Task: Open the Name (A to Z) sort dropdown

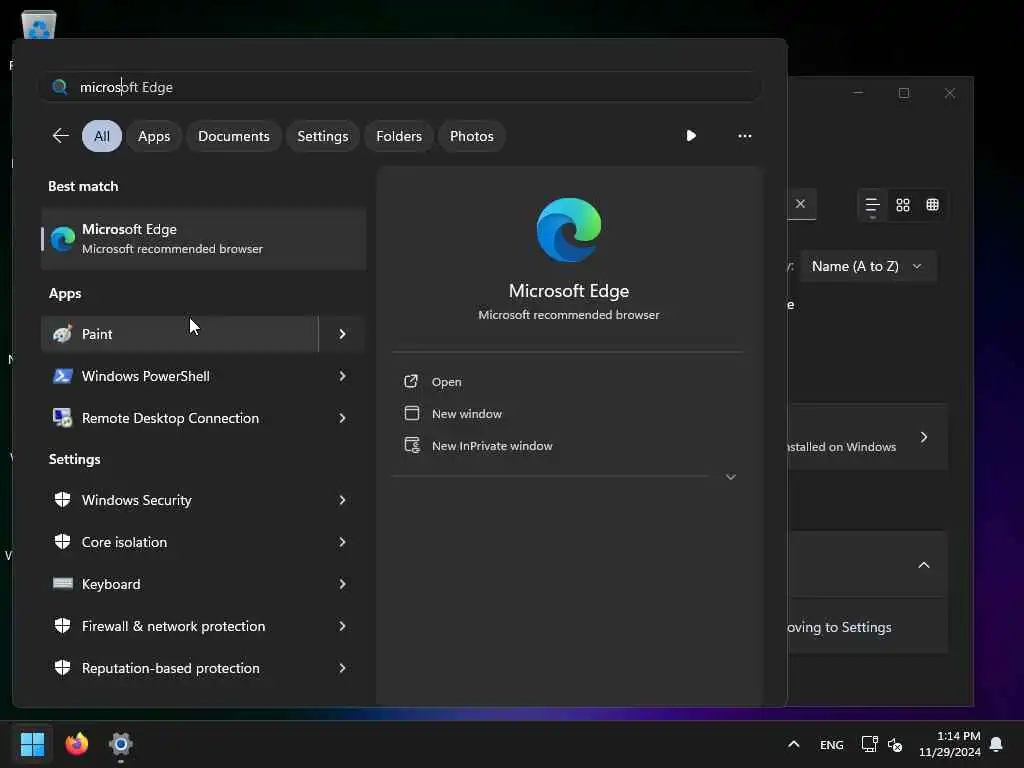Action: click(867, 266)
